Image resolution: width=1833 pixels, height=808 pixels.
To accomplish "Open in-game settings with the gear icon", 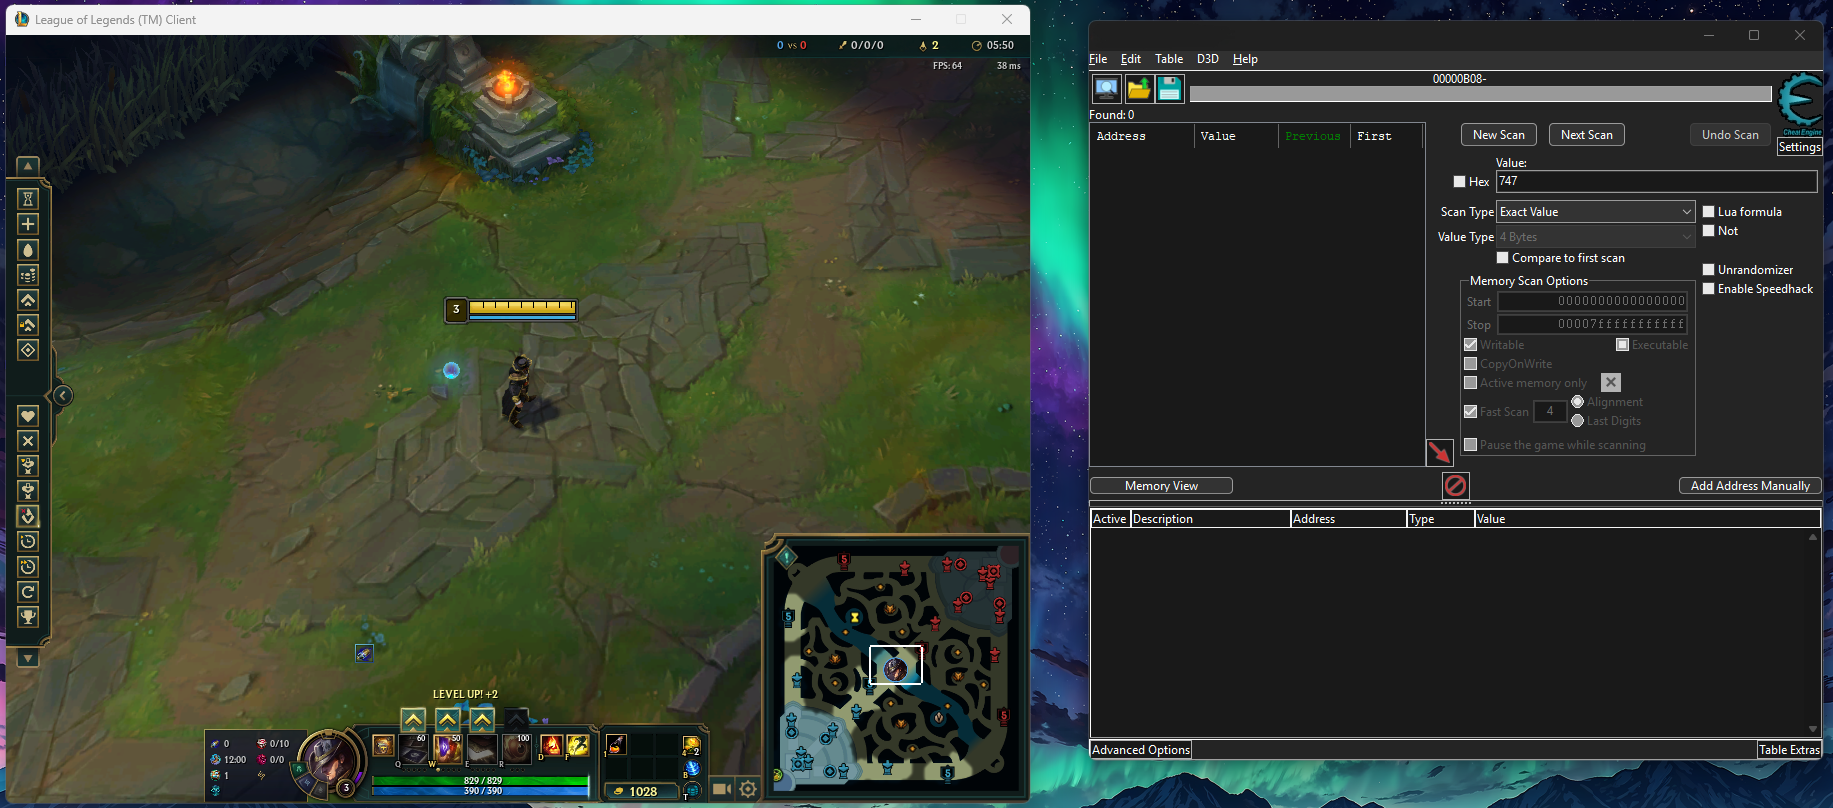I will [748, 789].
